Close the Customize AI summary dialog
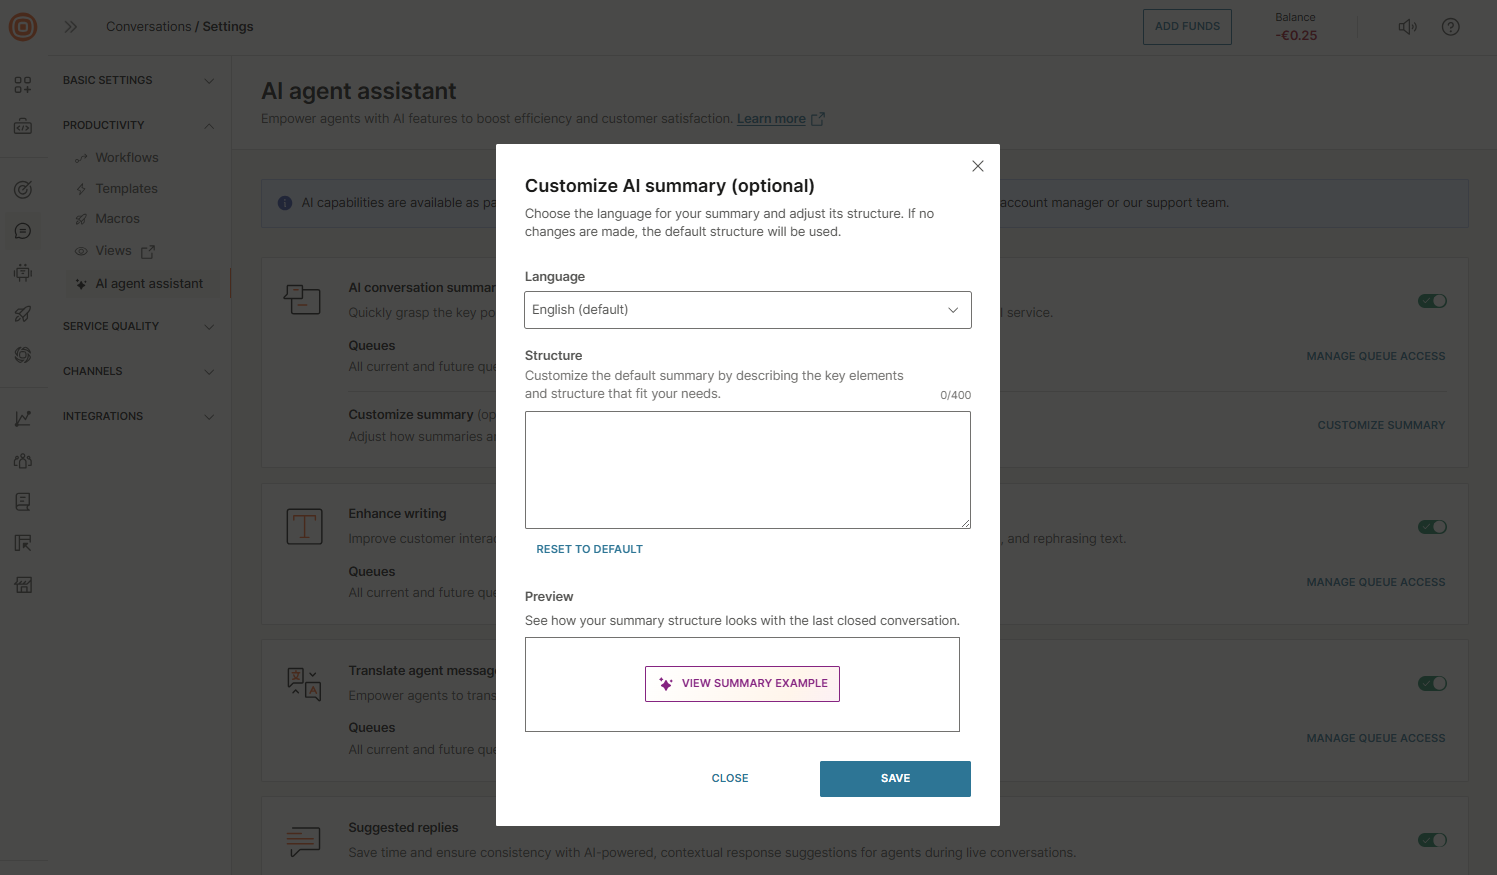 [x=978, y=166]
